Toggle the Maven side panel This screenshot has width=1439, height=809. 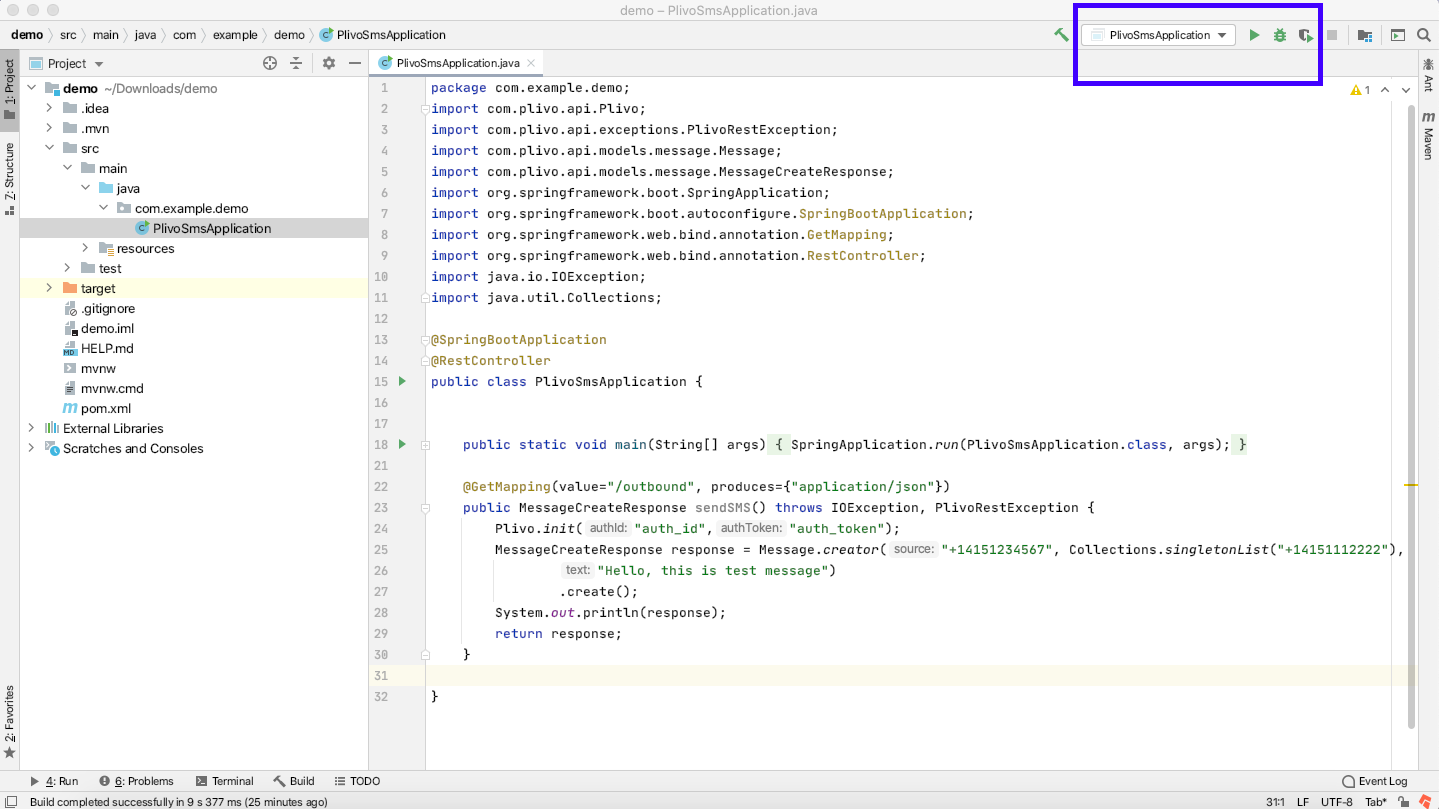(x=1428, y=137)
